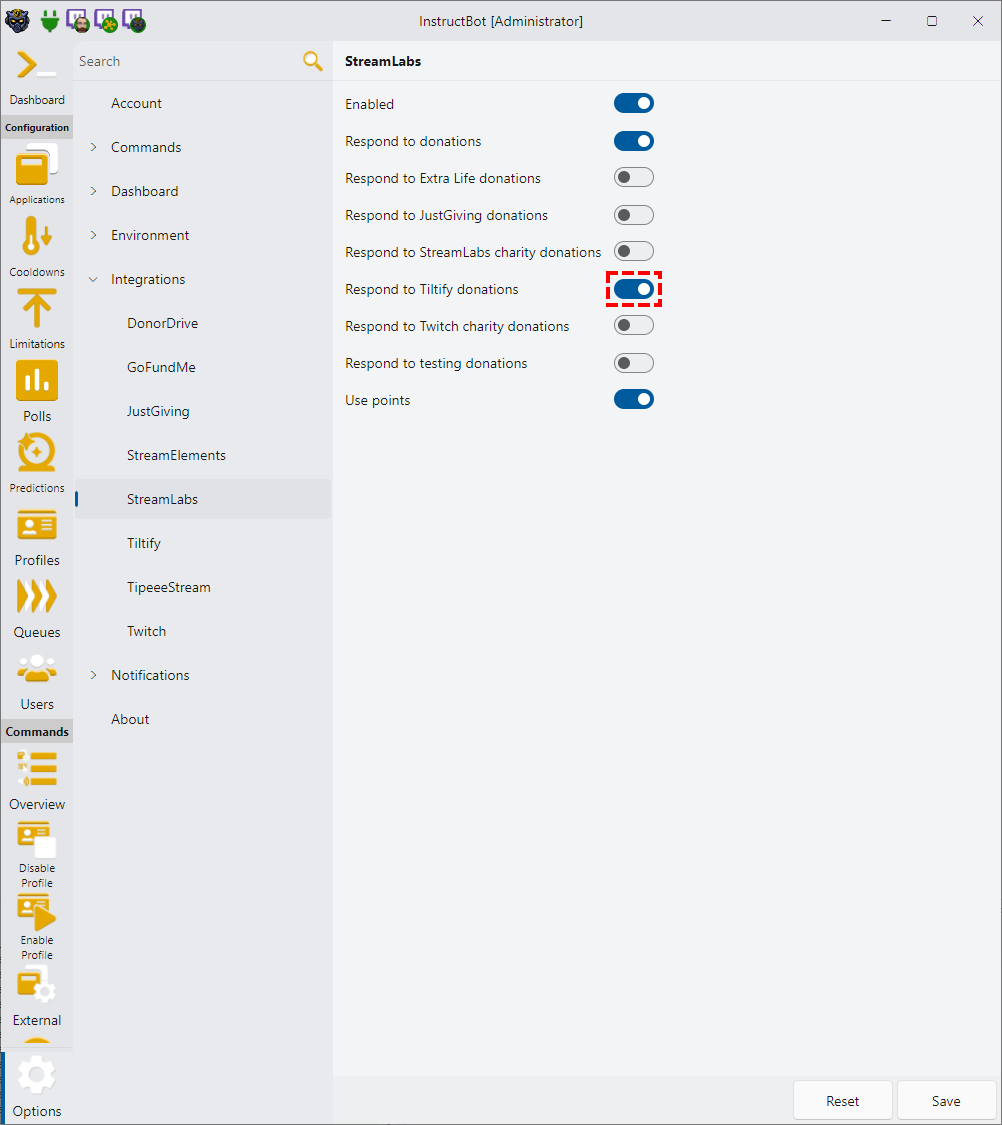Minimize the InstructBot window

click(x=886, y=21)
